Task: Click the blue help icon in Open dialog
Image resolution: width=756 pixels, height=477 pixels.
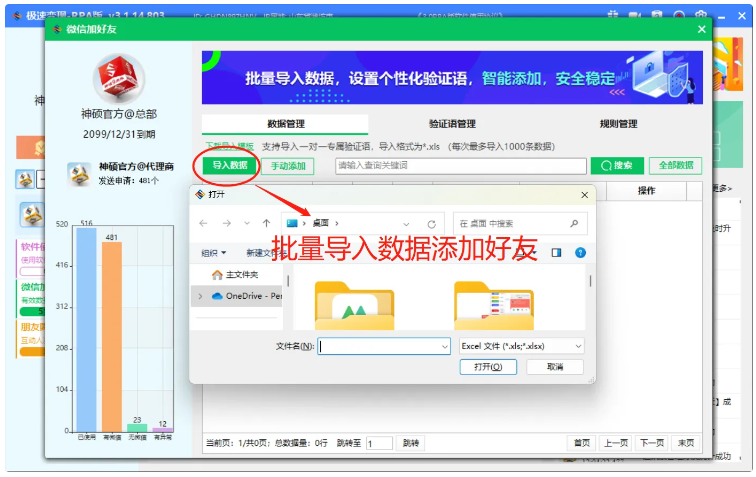Action: point(580,253)
